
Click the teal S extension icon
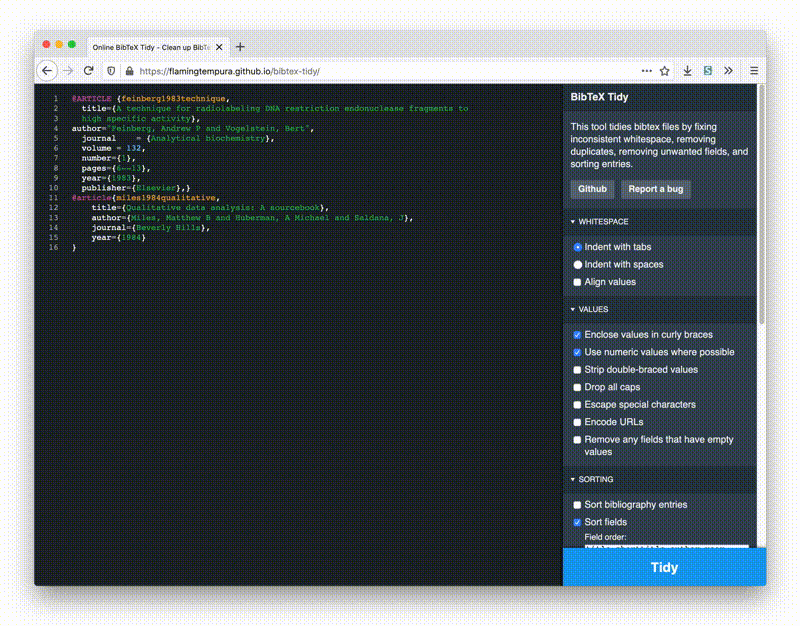(708, 71)
